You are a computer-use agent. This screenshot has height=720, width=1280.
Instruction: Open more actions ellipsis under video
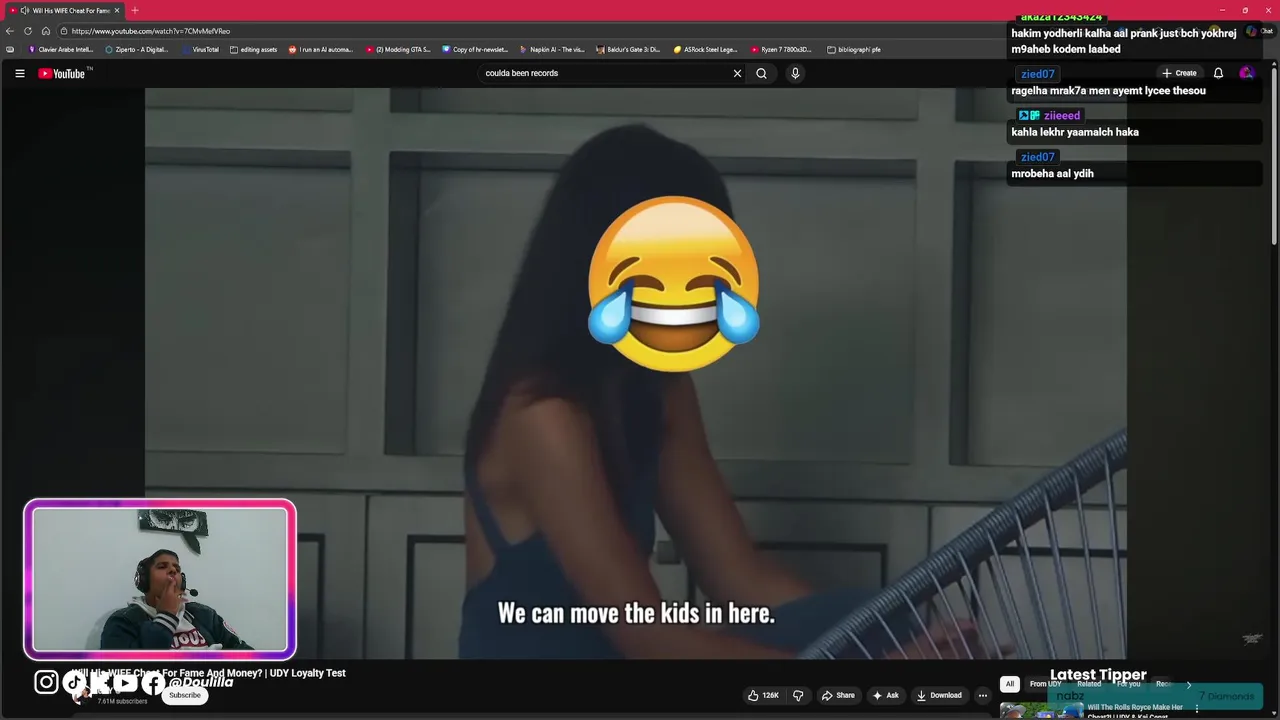point(982,695)
